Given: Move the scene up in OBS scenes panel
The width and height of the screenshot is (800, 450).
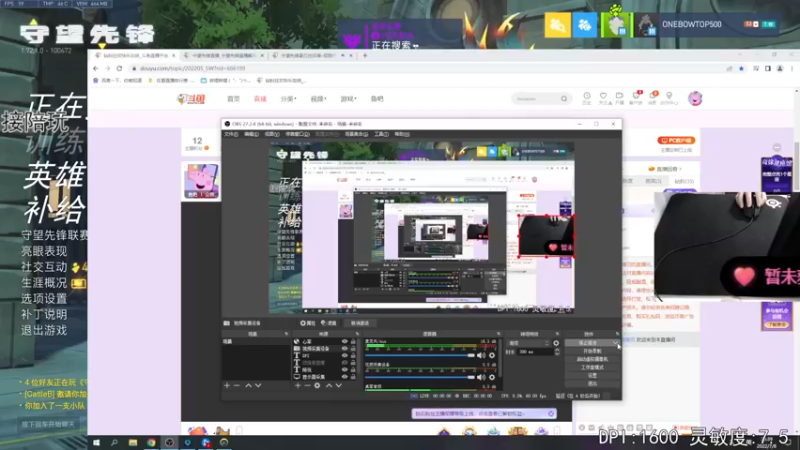Looking at the screenshot, I should pos(248,386).
